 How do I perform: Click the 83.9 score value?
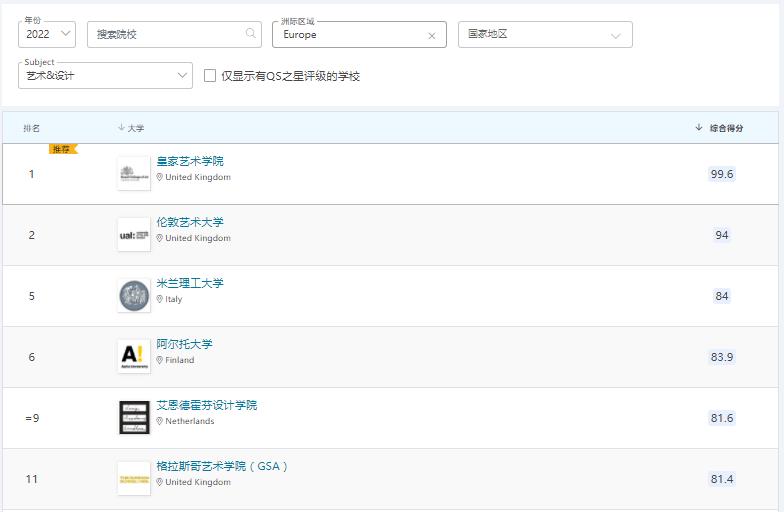point(722,357)
